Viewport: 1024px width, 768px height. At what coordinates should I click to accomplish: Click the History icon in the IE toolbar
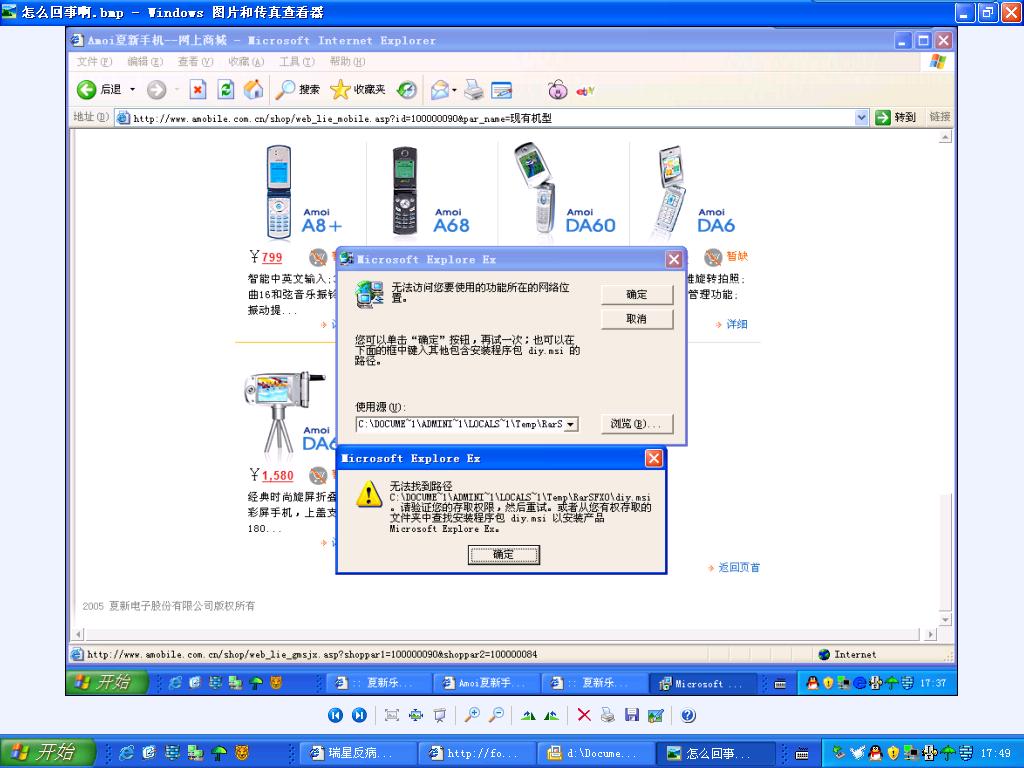[407, 89]
